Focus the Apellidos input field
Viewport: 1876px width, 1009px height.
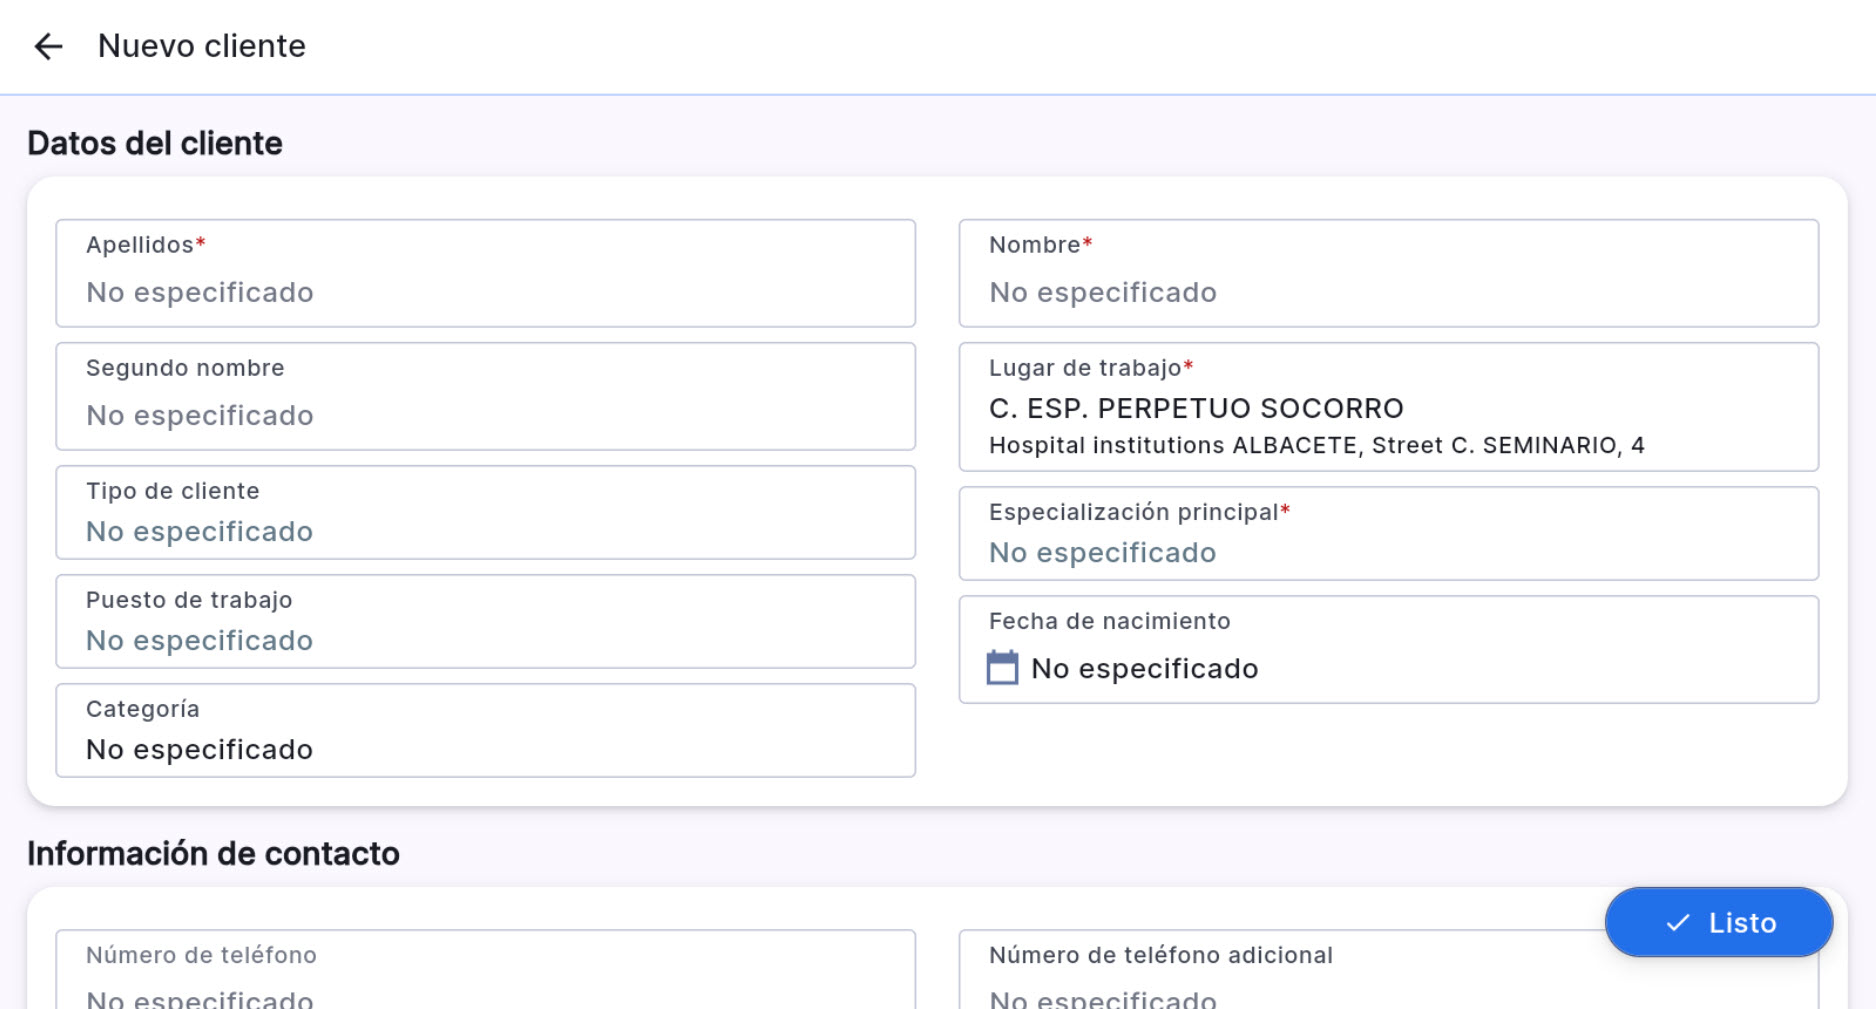[485, 292]
